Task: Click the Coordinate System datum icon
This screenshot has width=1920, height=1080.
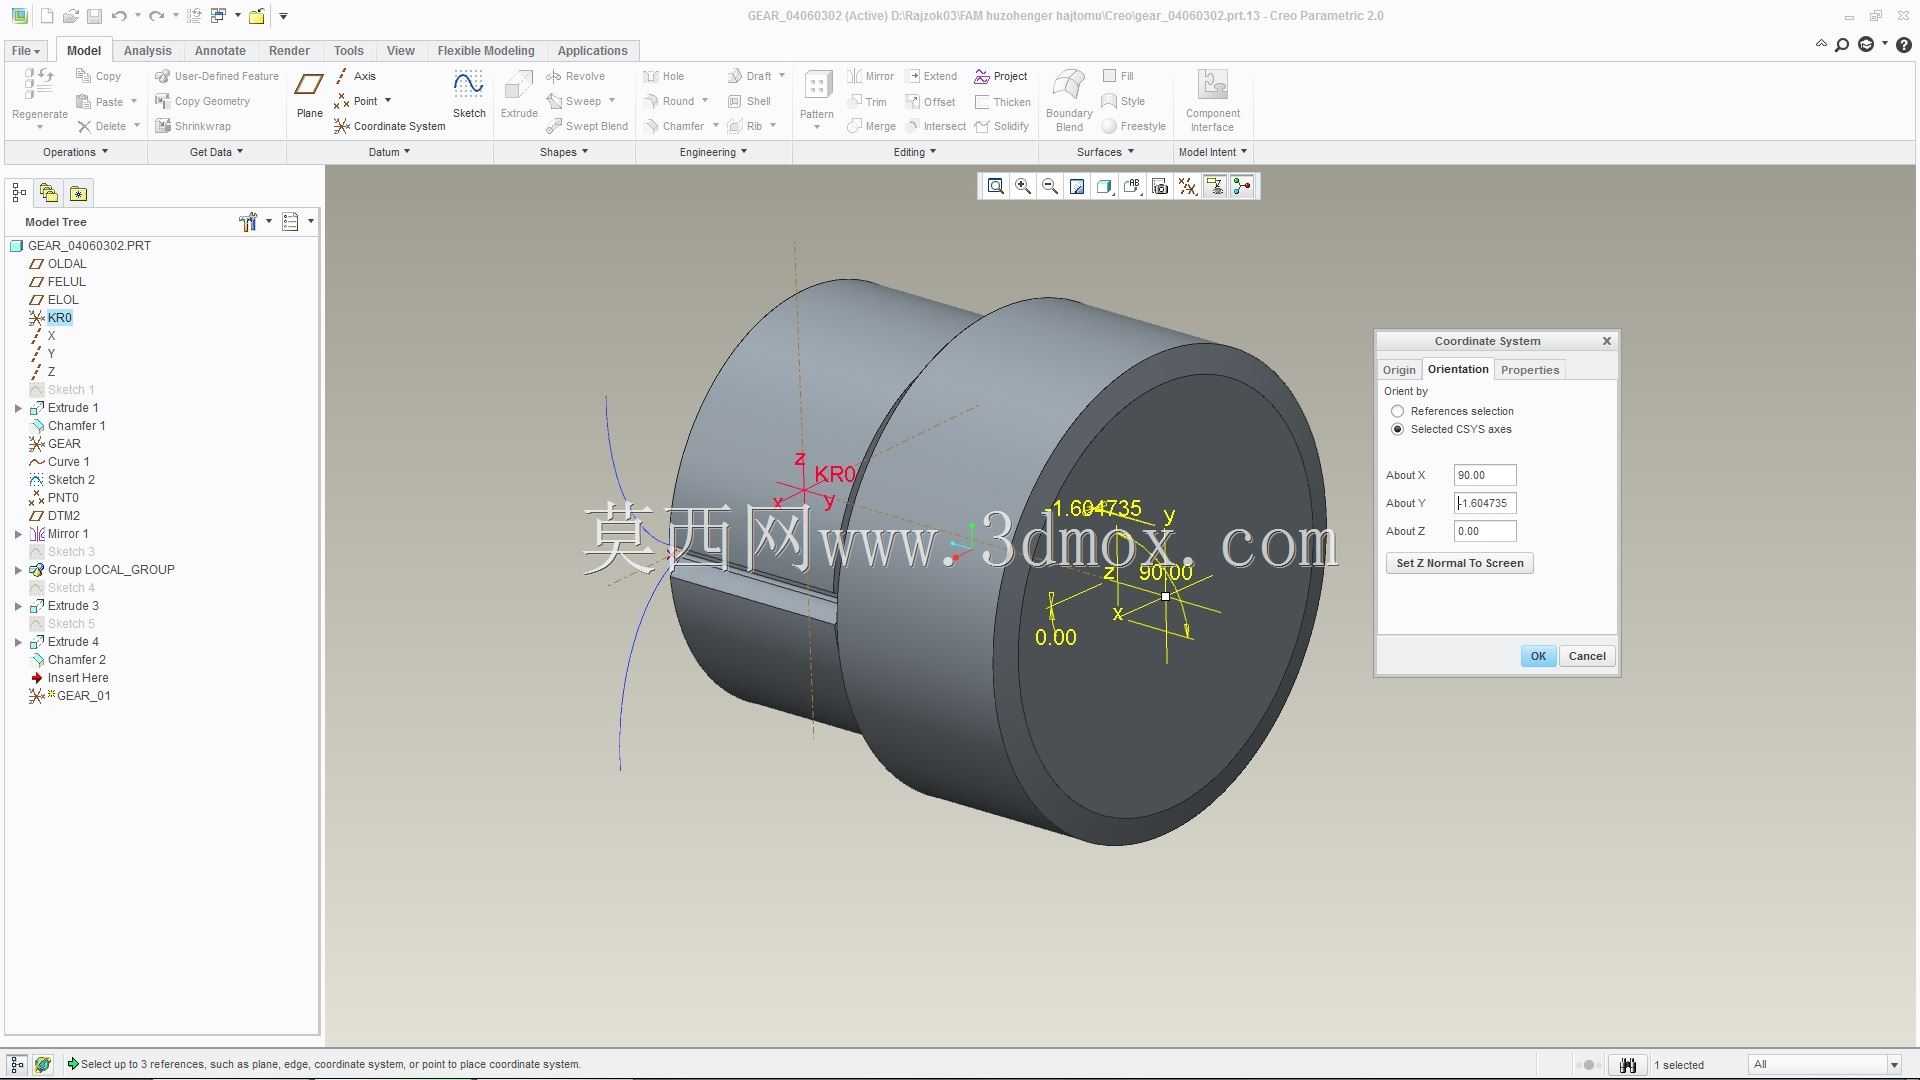Action: pyautogui.click(x=342, y=126)
